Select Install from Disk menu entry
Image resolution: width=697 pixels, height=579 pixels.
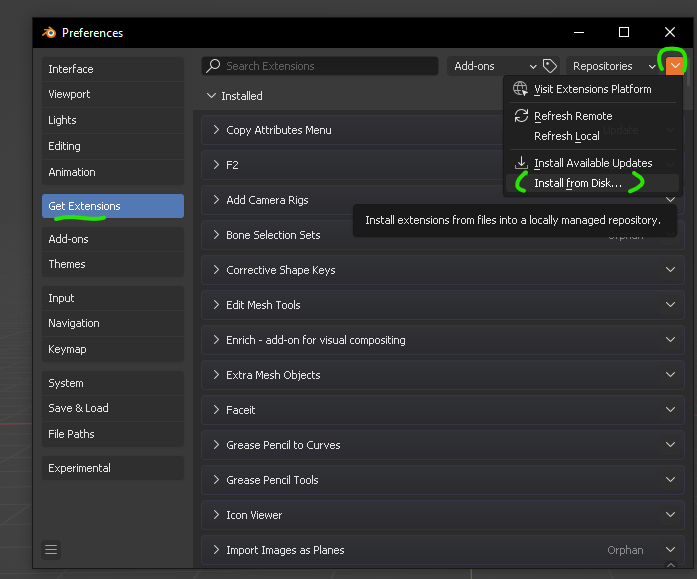[578, 184]
